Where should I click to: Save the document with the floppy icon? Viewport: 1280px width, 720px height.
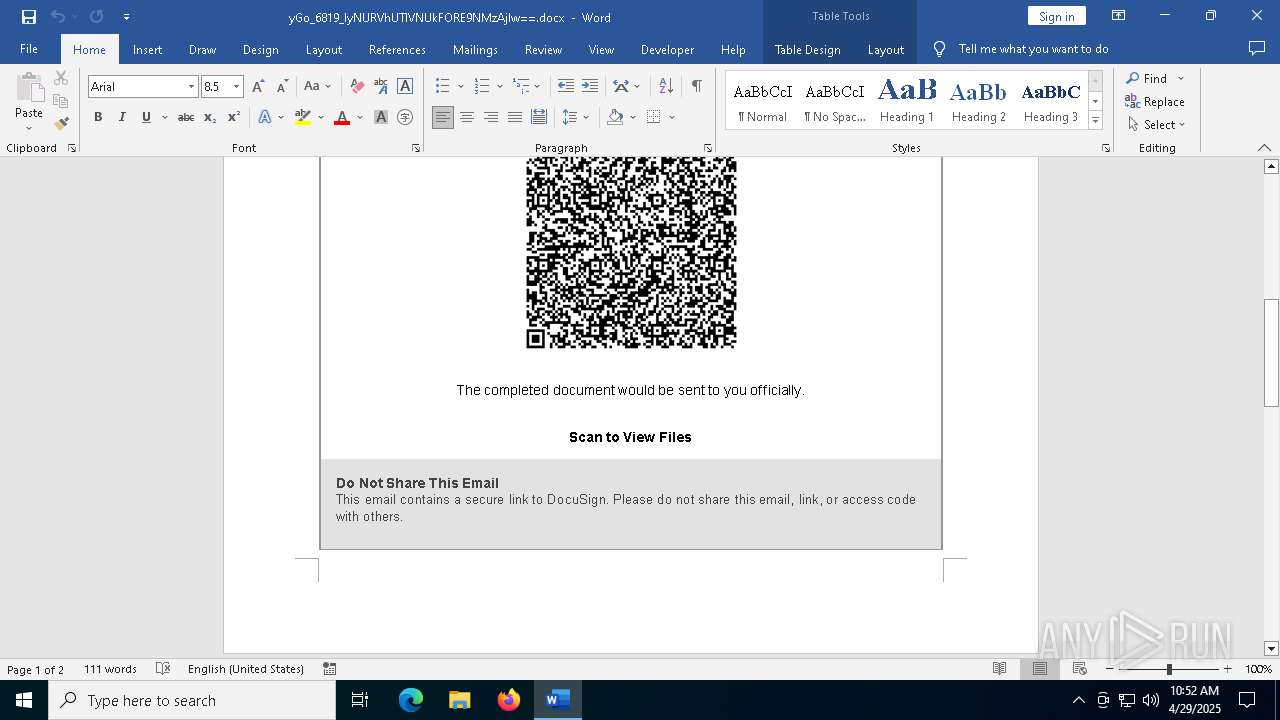29,17
